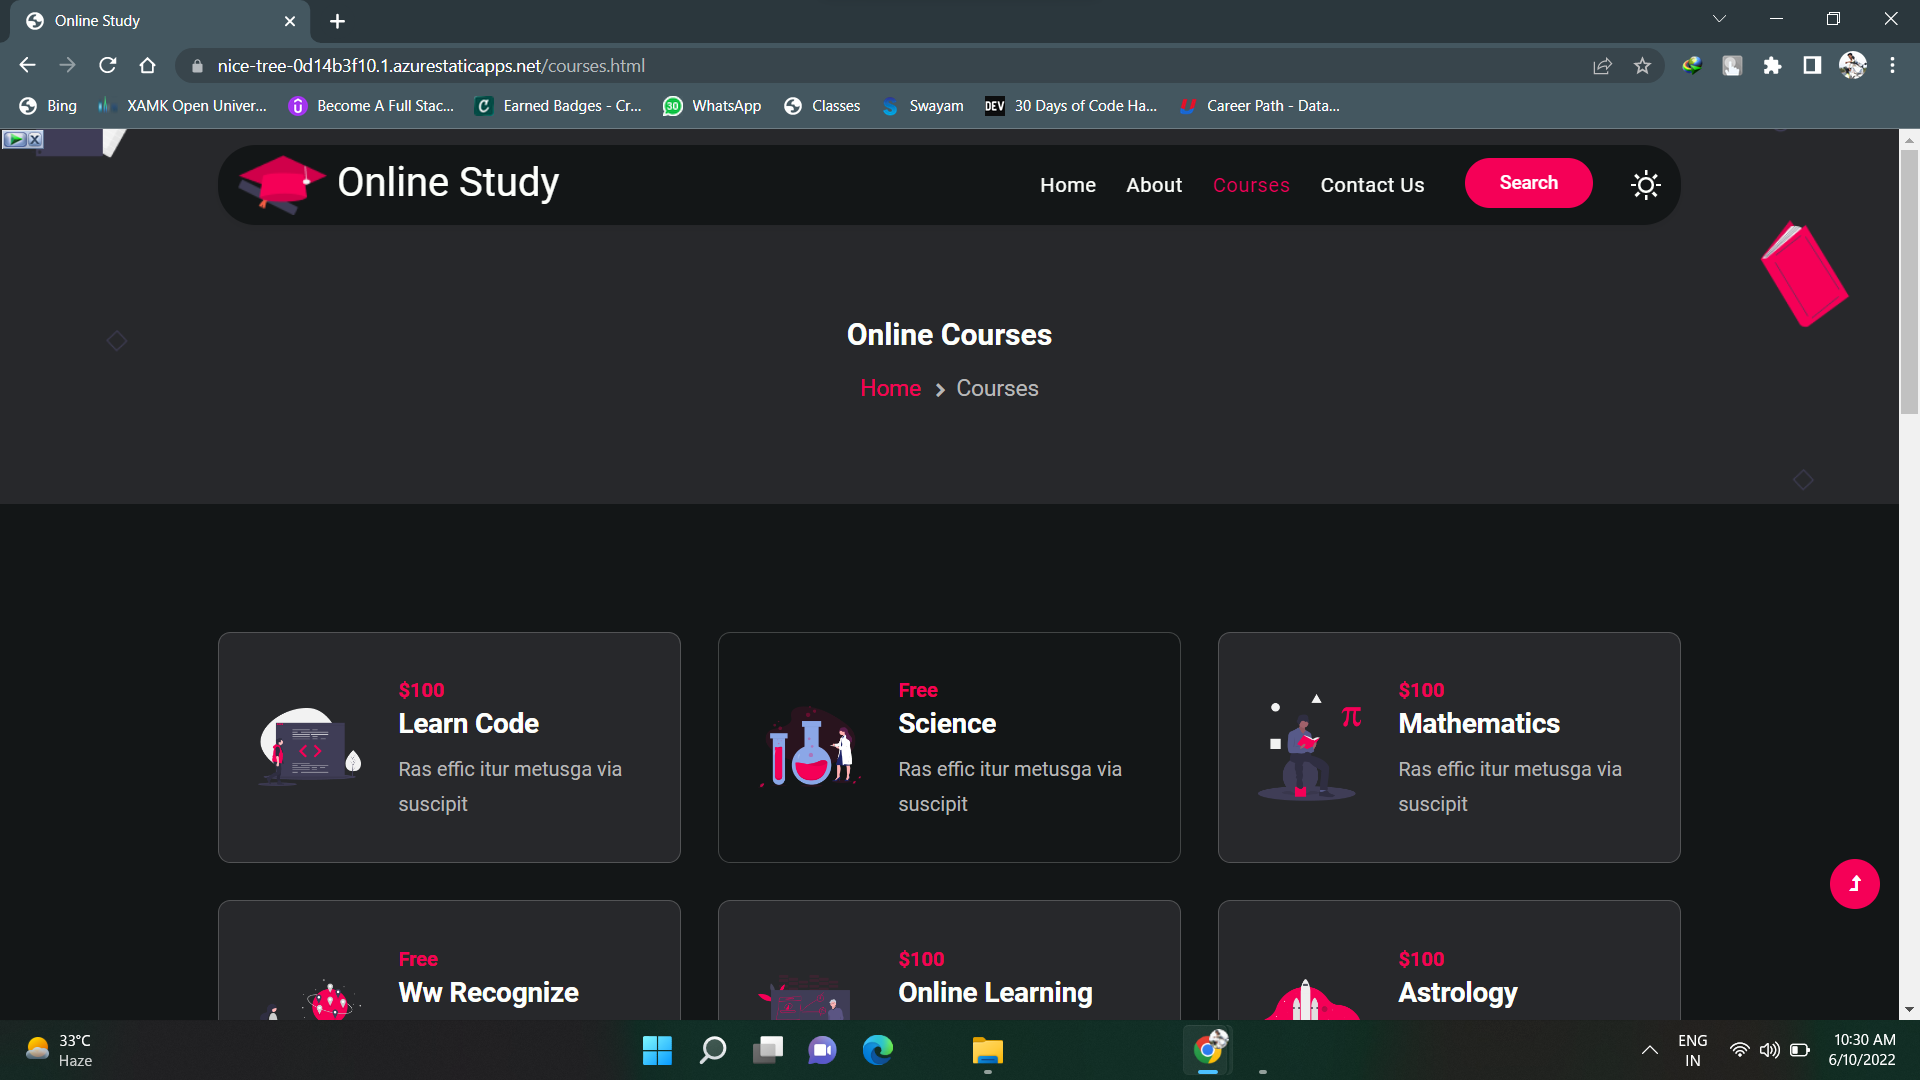This screenshot has width=1920, height=1080.
Task: Open the Learn Code course card
Action: pyautogui.click(x=449, y=747)
